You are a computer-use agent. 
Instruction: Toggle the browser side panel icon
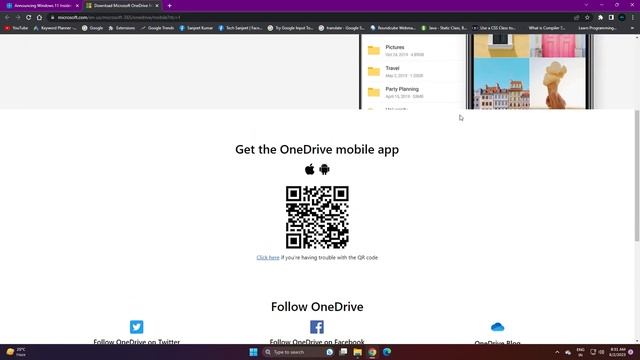[611, 18]
